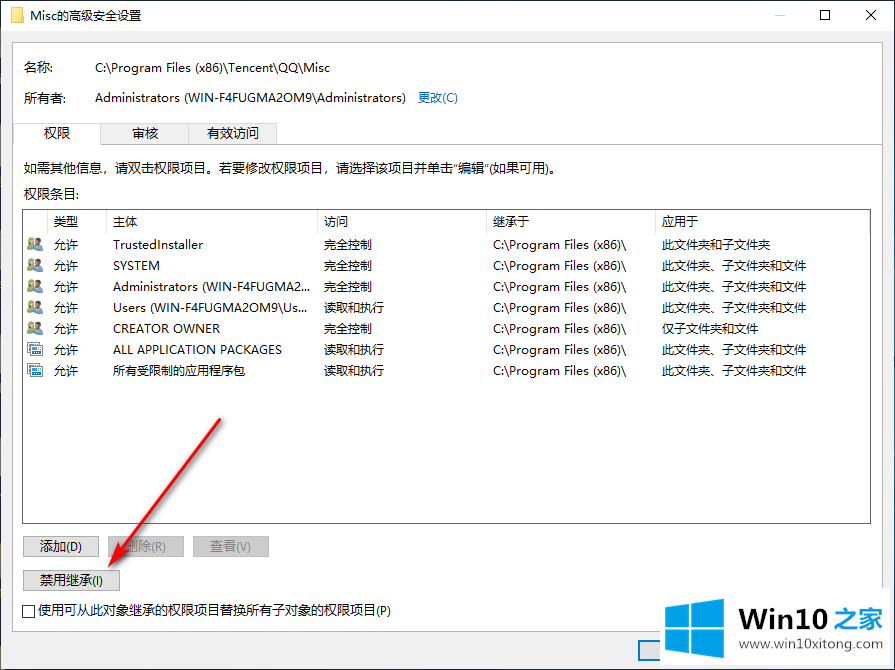The height and width of the screenshot is (670, 895).
Task: Select the SYSTEM permission entry
Action: (x=446, y=265)
